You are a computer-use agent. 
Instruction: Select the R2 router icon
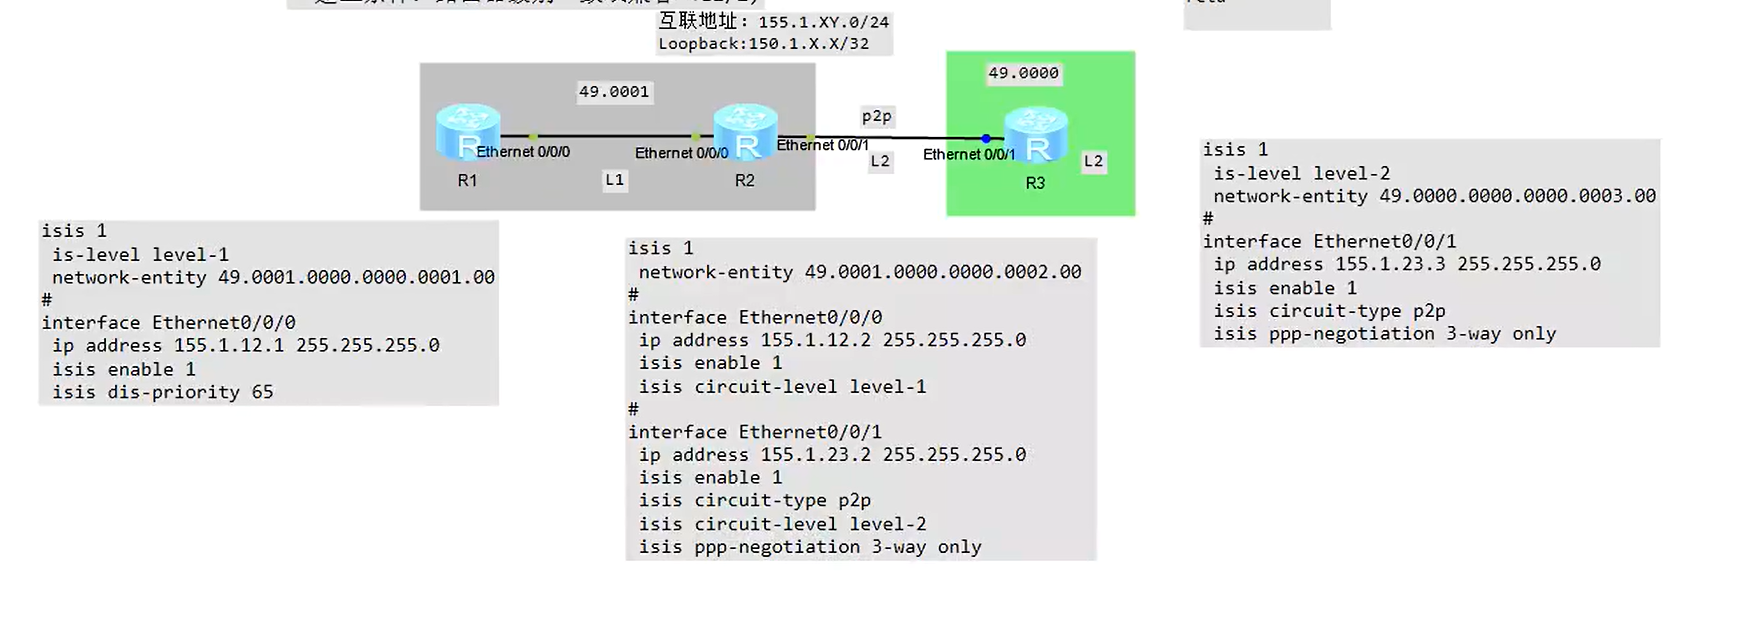pos(745,132)
